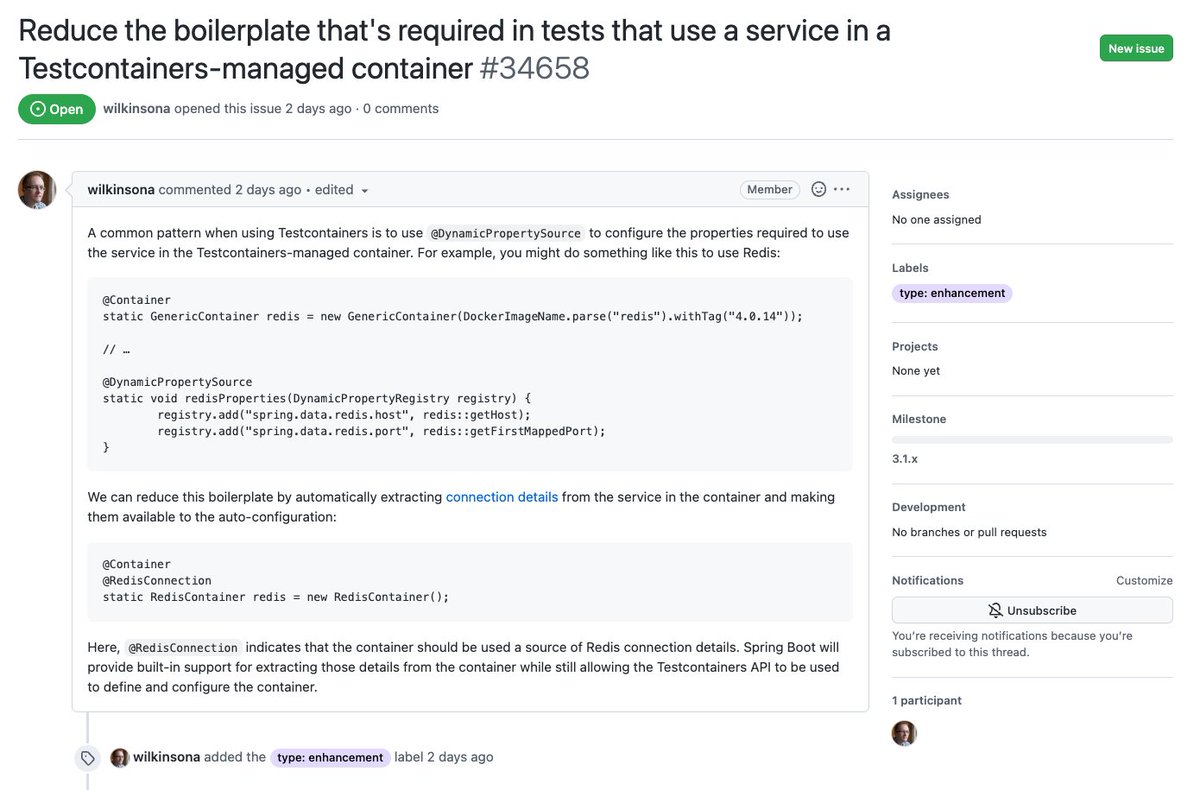
Task: Open the emoji reaction picker on the comment
Action: coord(818,189)
